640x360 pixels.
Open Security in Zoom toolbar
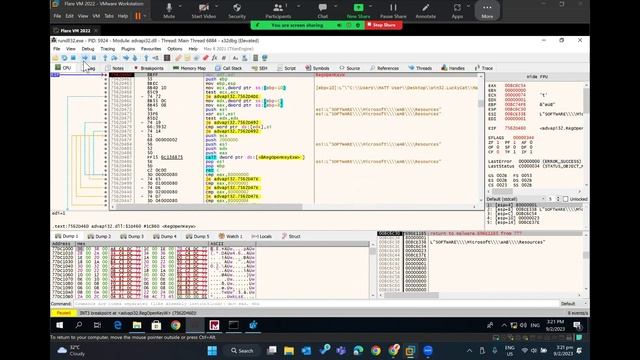(237, 11)
